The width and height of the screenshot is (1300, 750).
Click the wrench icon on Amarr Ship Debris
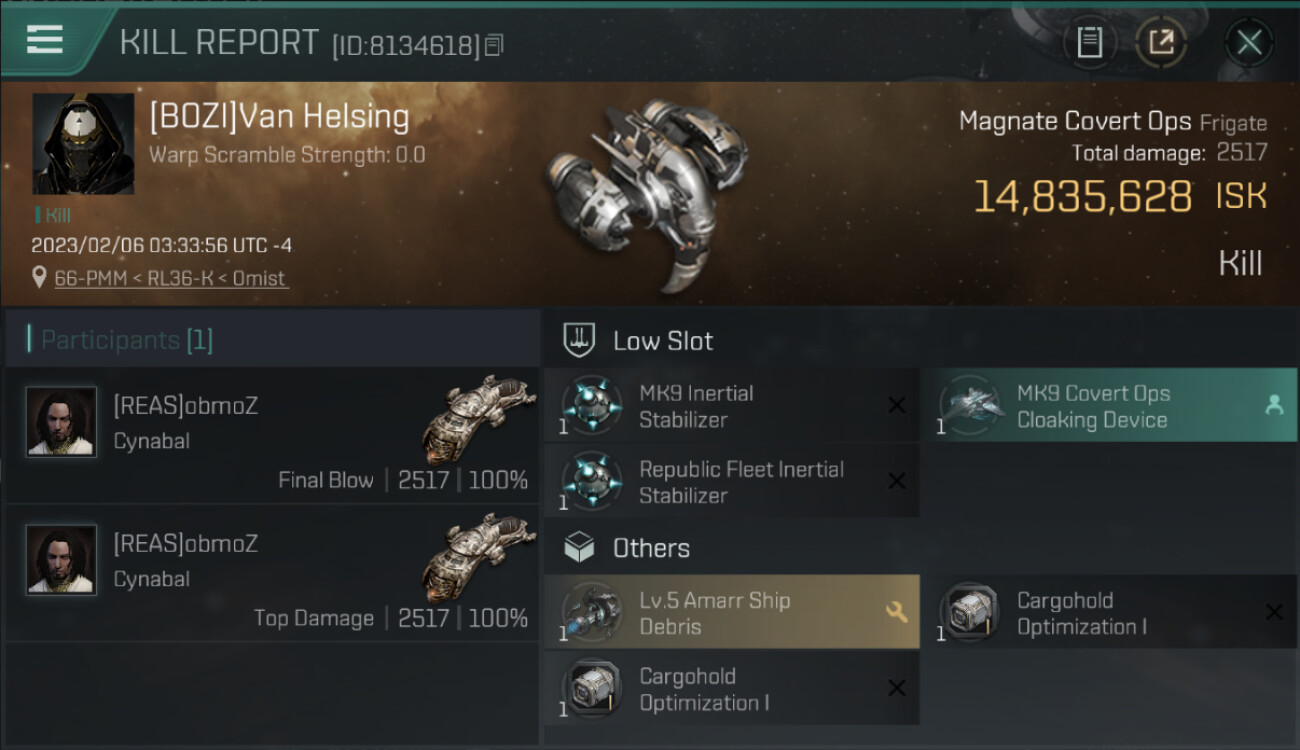[x=897, y=612]
